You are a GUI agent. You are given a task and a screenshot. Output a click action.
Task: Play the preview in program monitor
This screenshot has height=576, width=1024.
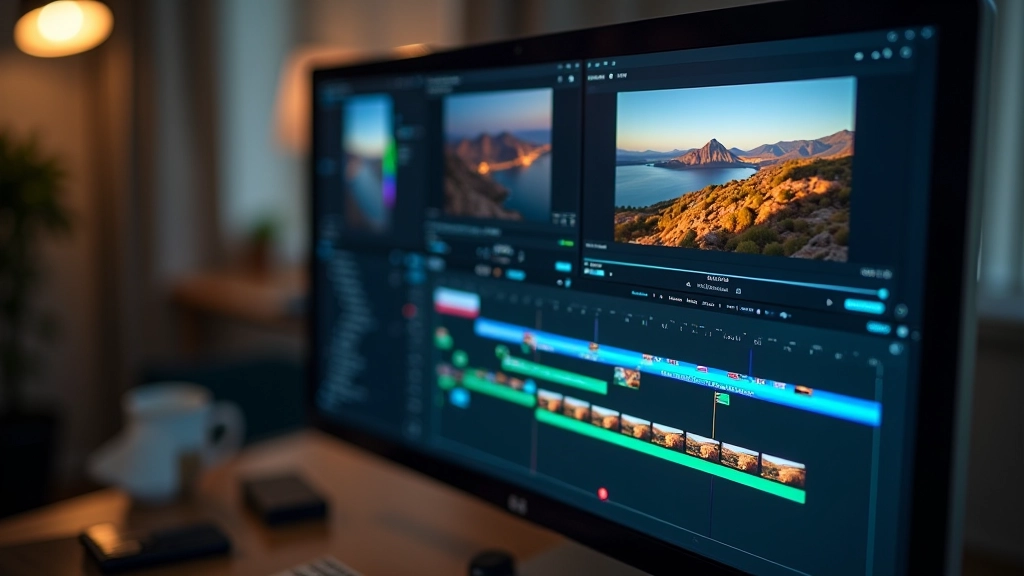click(x=829, y=302)
